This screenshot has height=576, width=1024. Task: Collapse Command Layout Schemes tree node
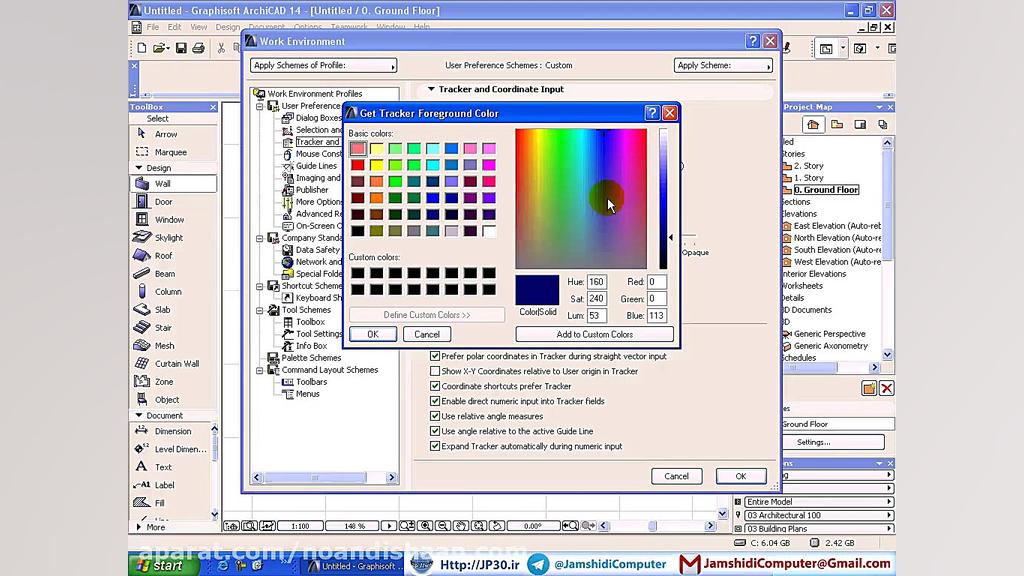[259, 370]
